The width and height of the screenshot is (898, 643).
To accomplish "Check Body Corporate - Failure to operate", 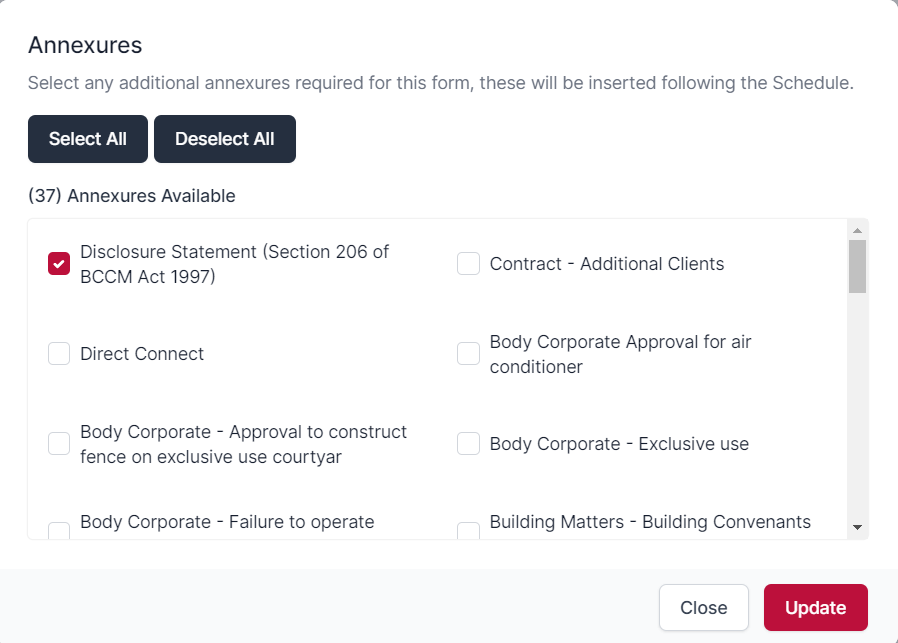I will click(x=58, y=531).
